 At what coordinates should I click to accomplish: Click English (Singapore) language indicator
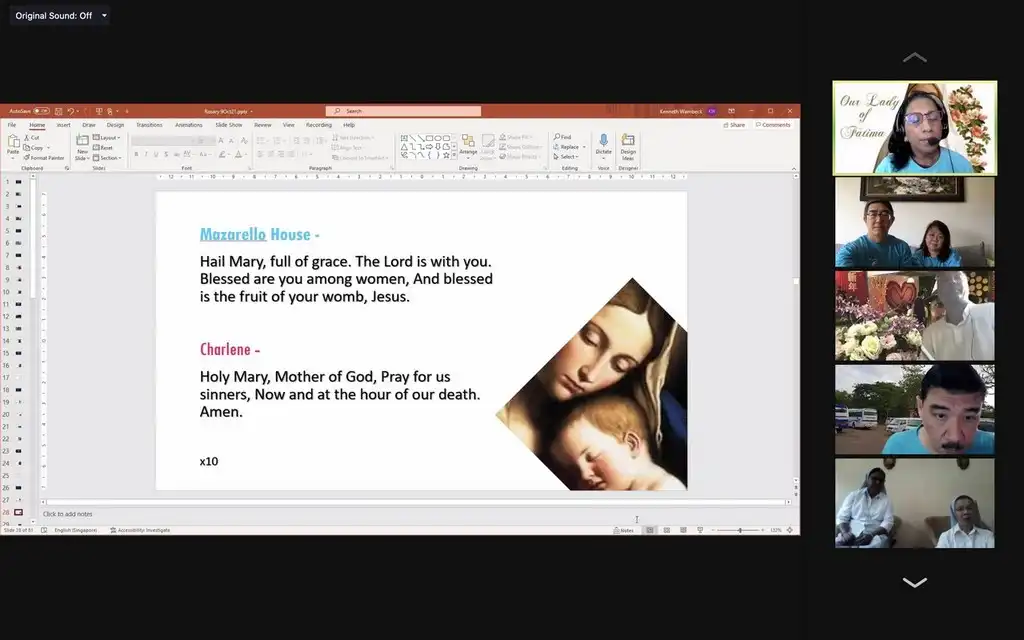pos(76,530)
